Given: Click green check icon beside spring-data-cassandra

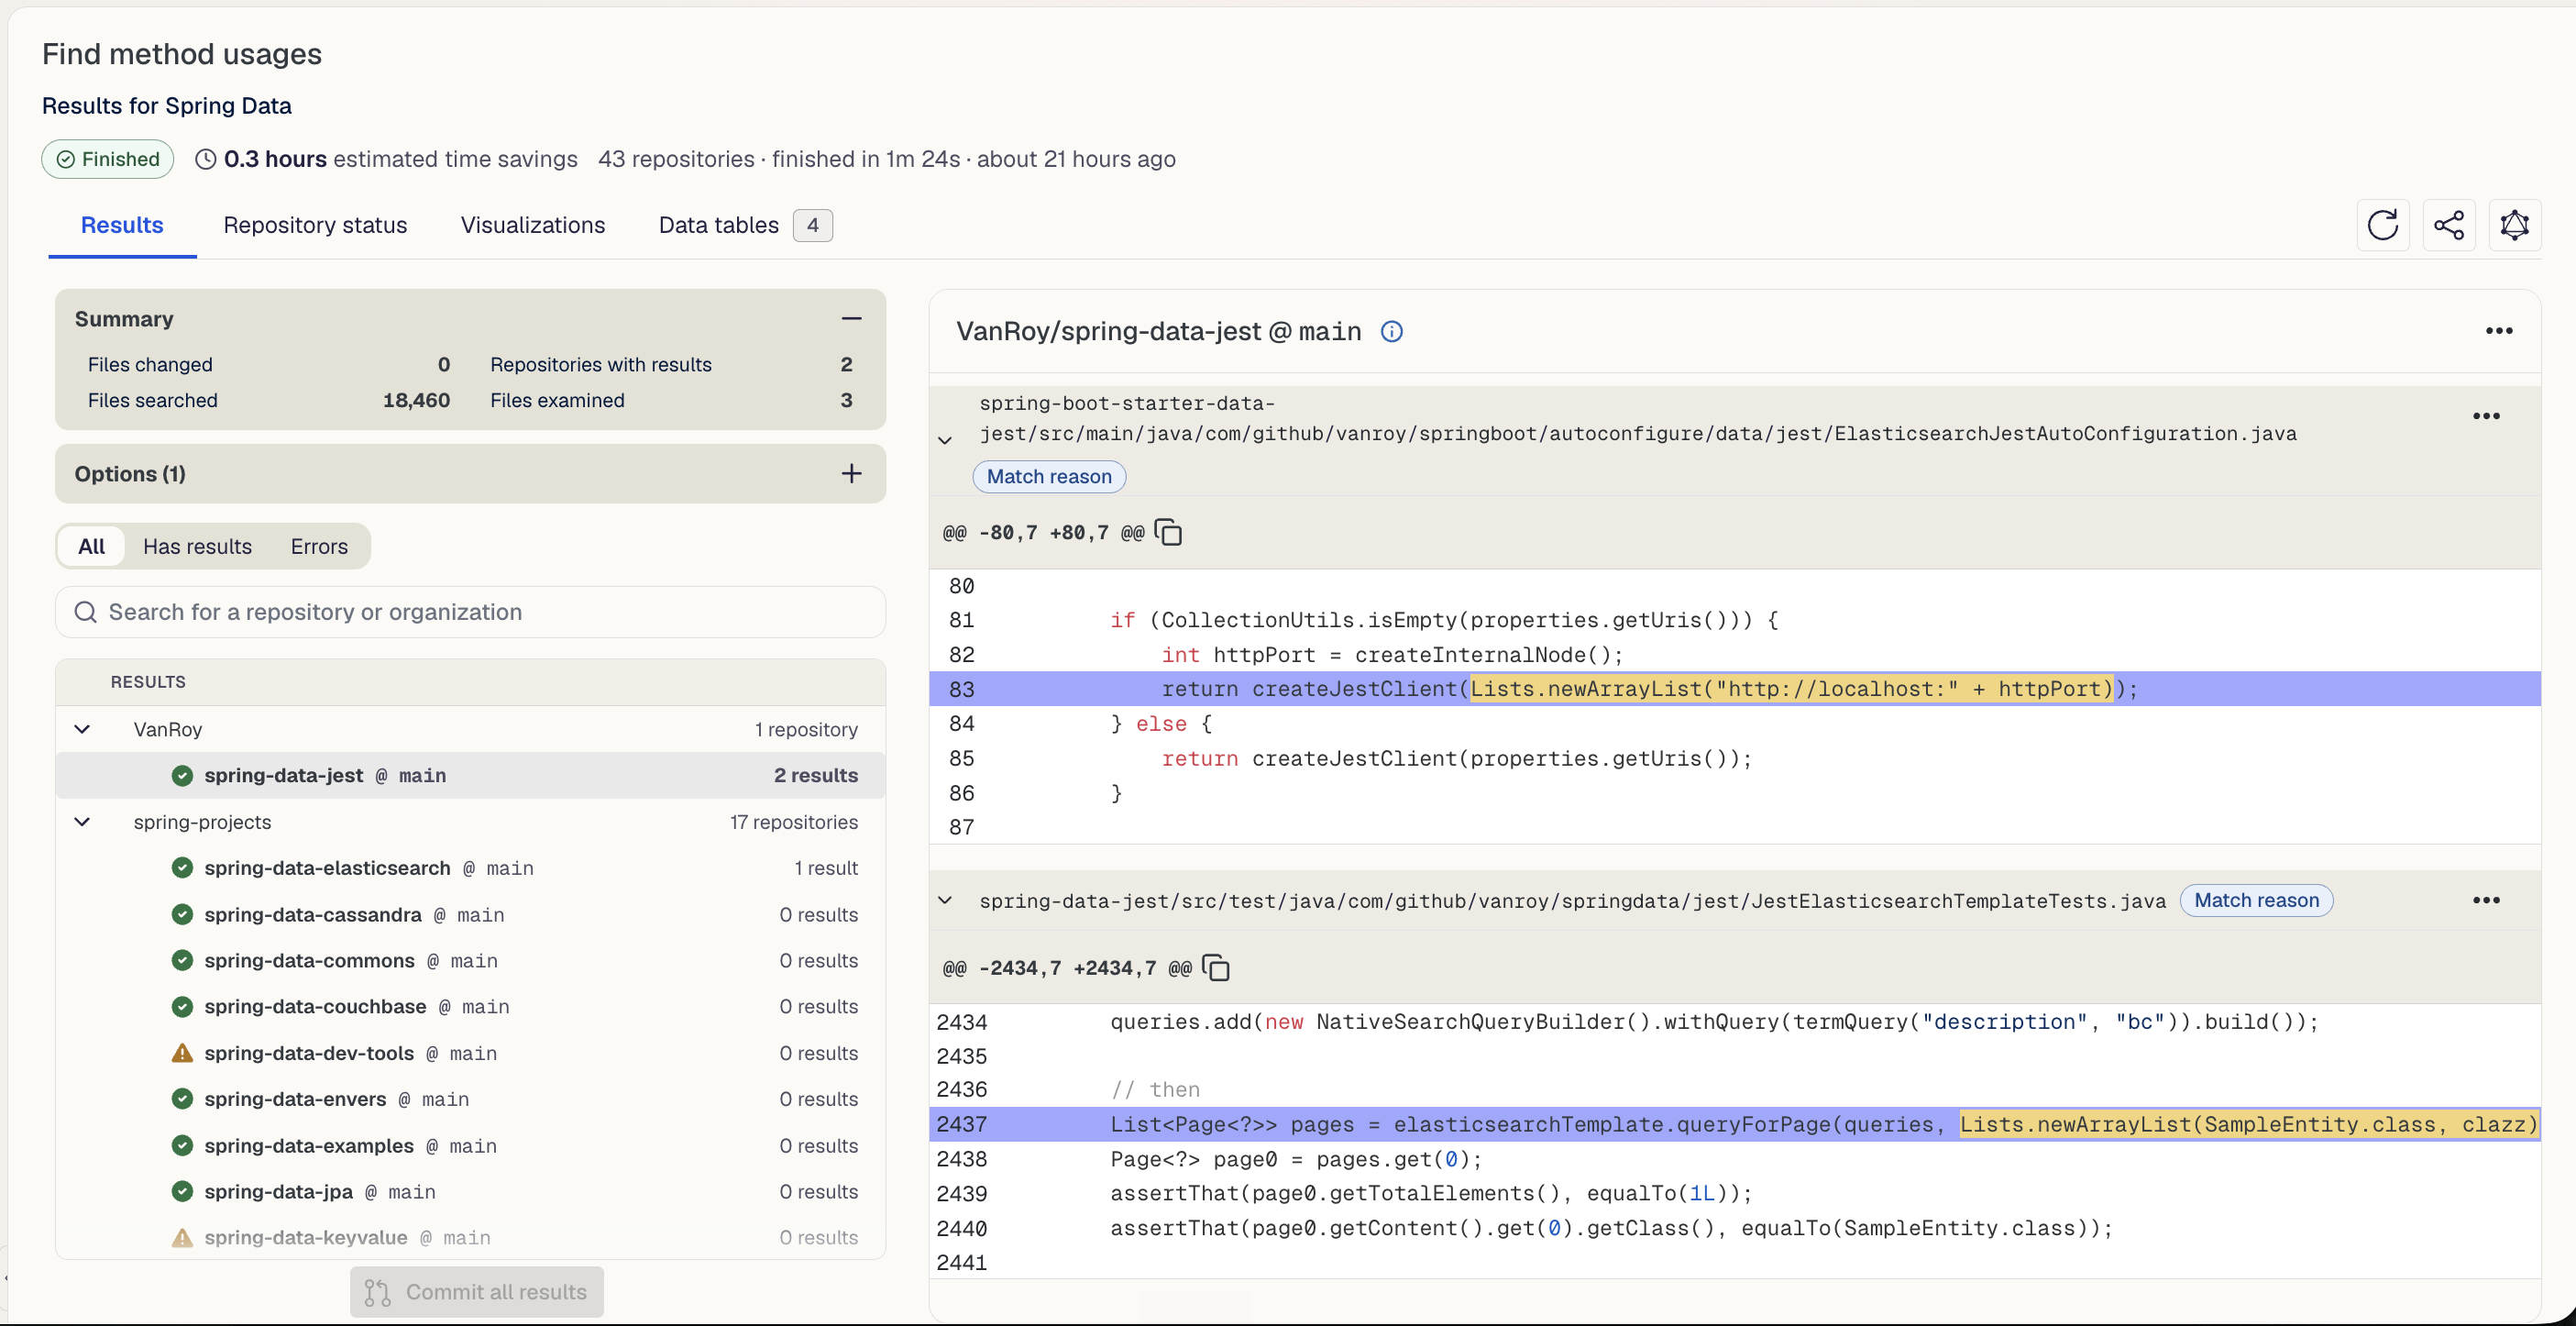Looking at the screenshot, I should click(182, 915).
